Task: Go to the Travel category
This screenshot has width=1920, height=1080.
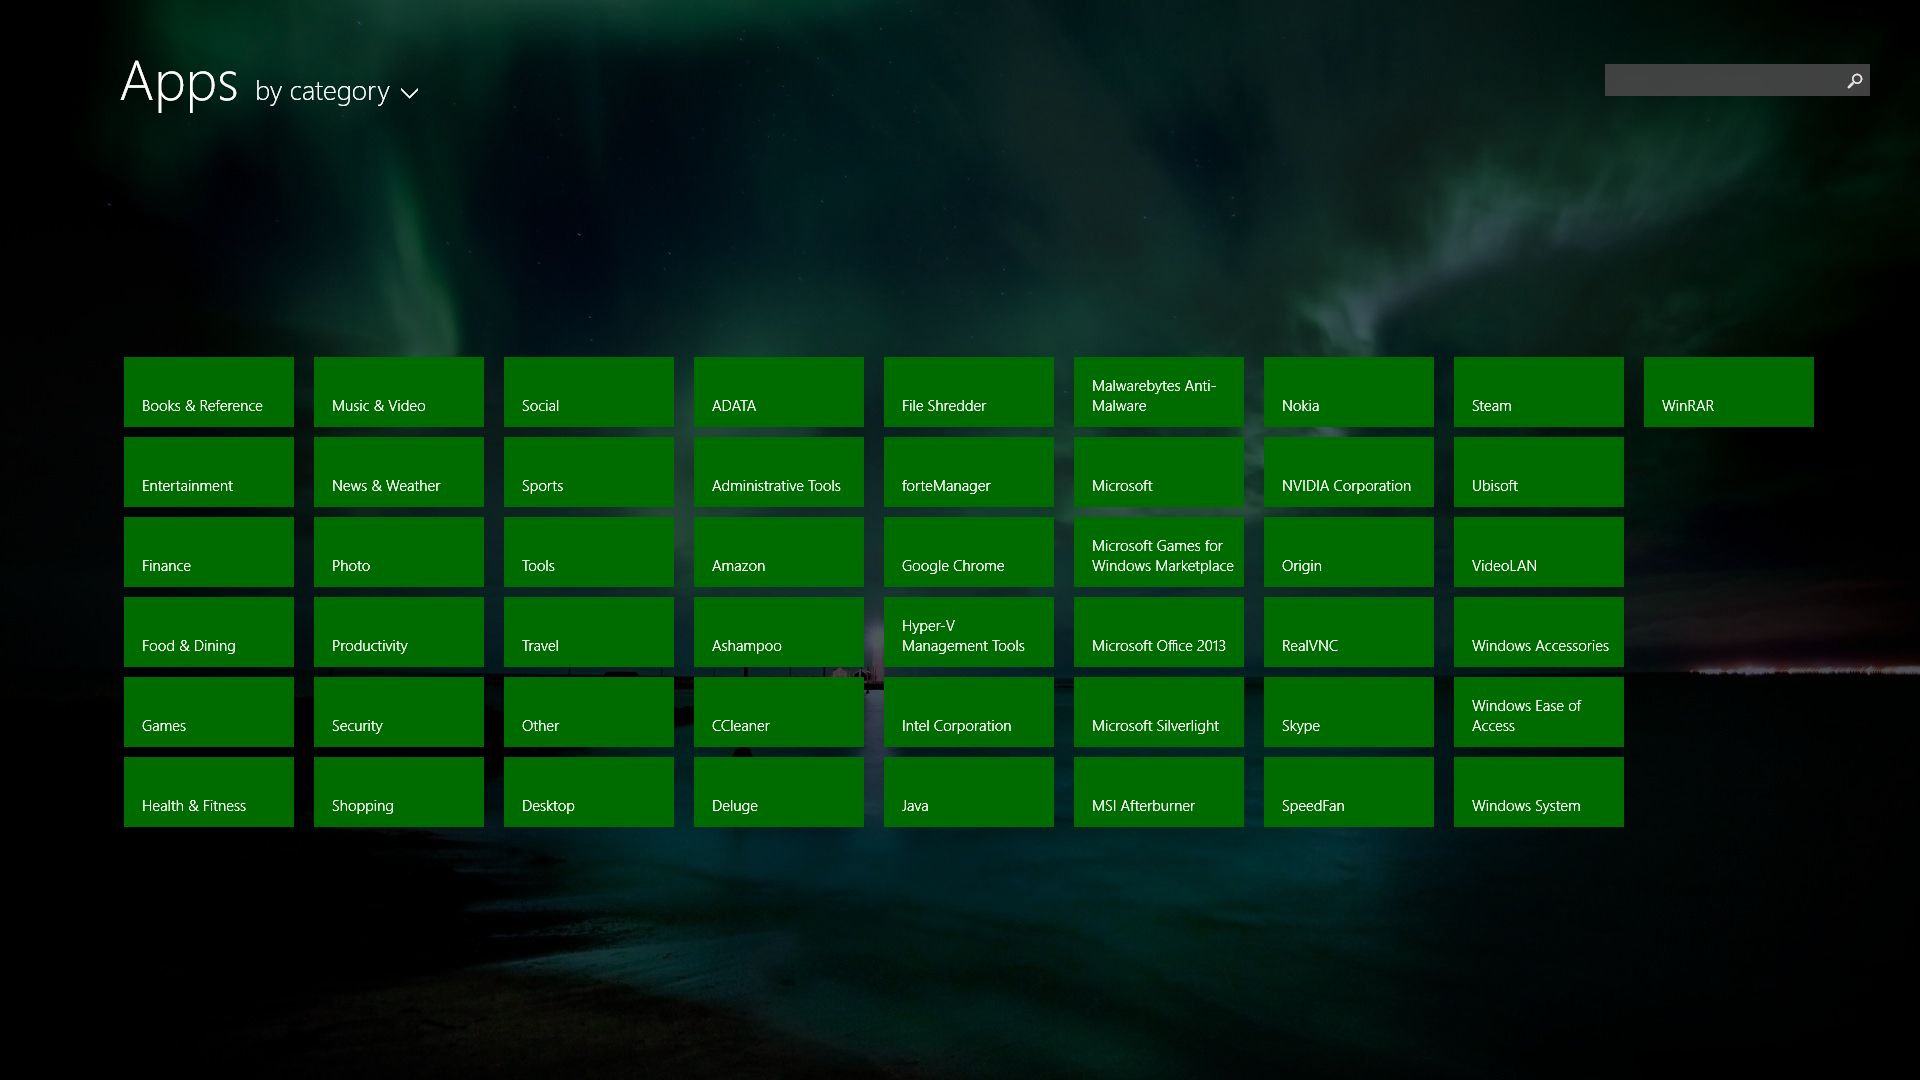Action: [589, 632]
